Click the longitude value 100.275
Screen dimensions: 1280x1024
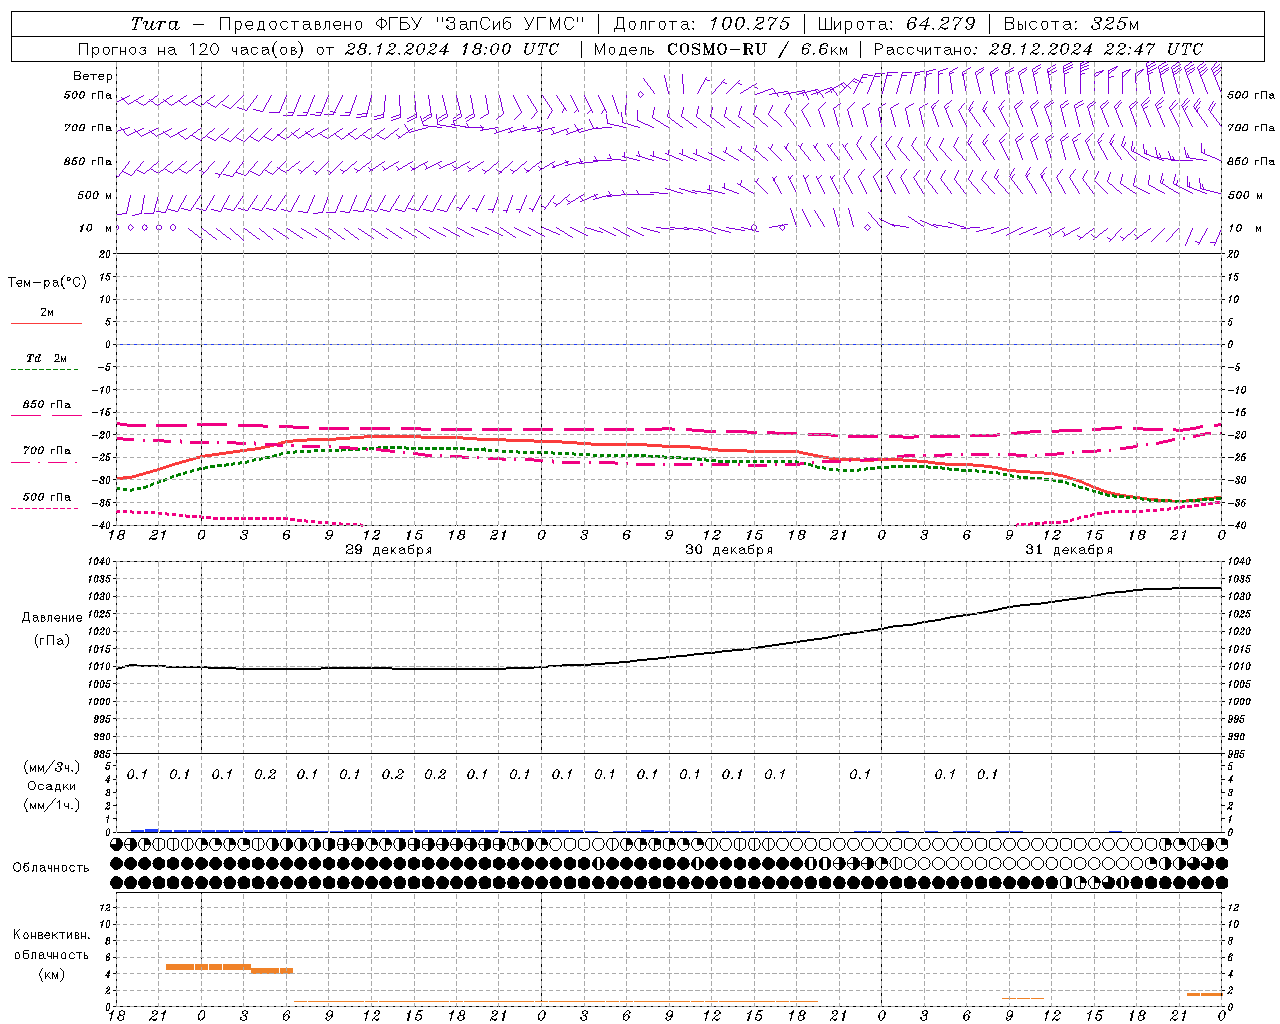[749, 24]
